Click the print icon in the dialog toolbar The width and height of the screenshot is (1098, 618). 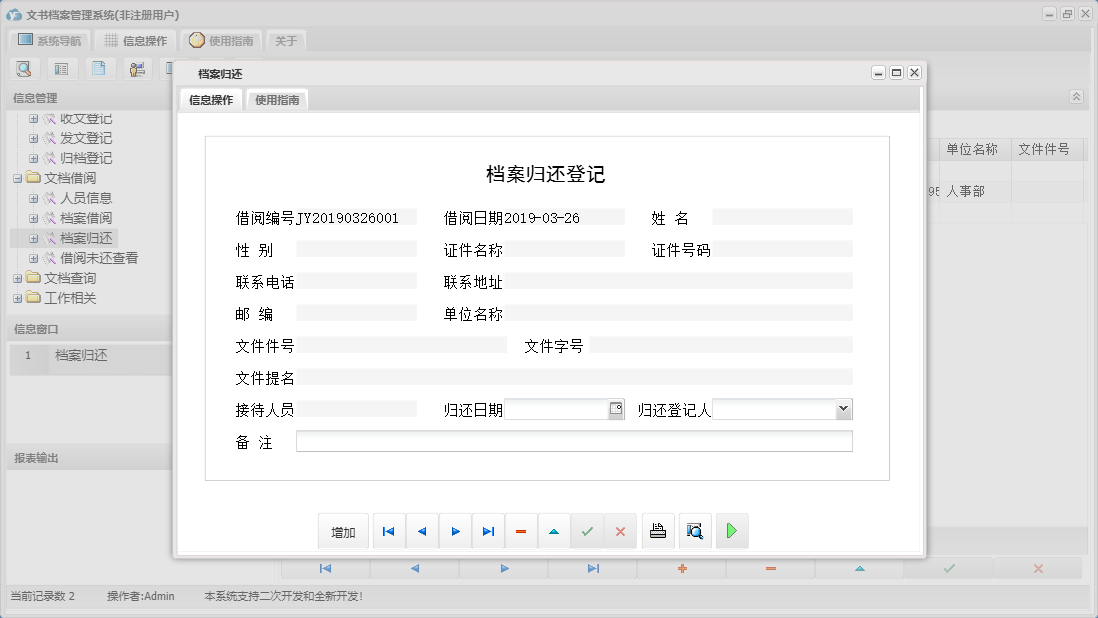pyautogui.click(x=658, y=531)
